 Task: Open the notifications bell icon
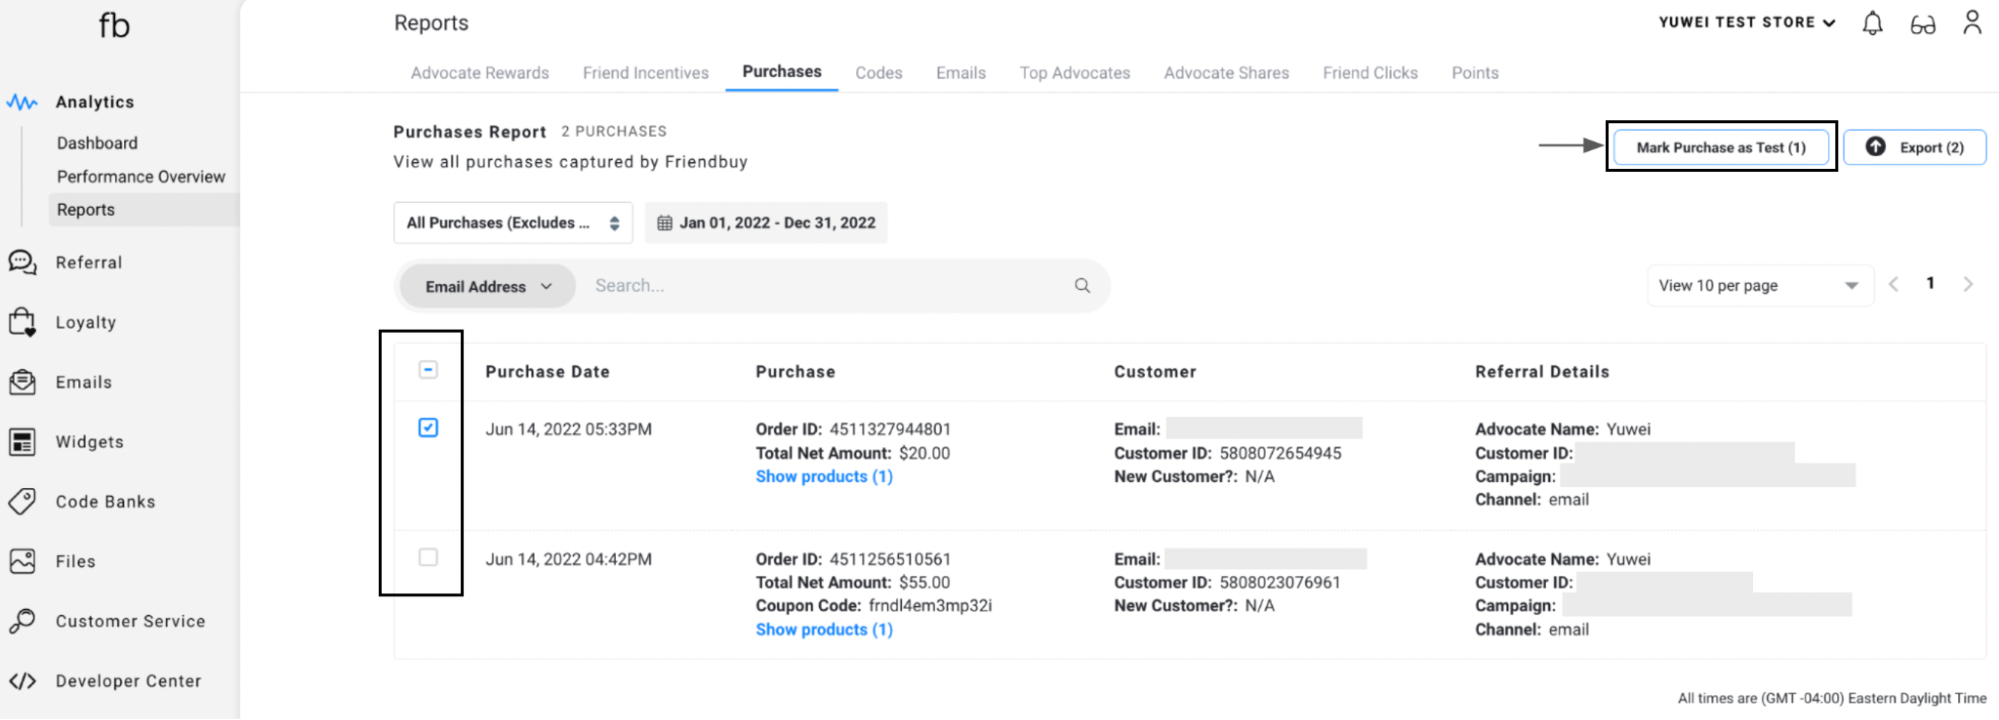(x=1872, y=23)
